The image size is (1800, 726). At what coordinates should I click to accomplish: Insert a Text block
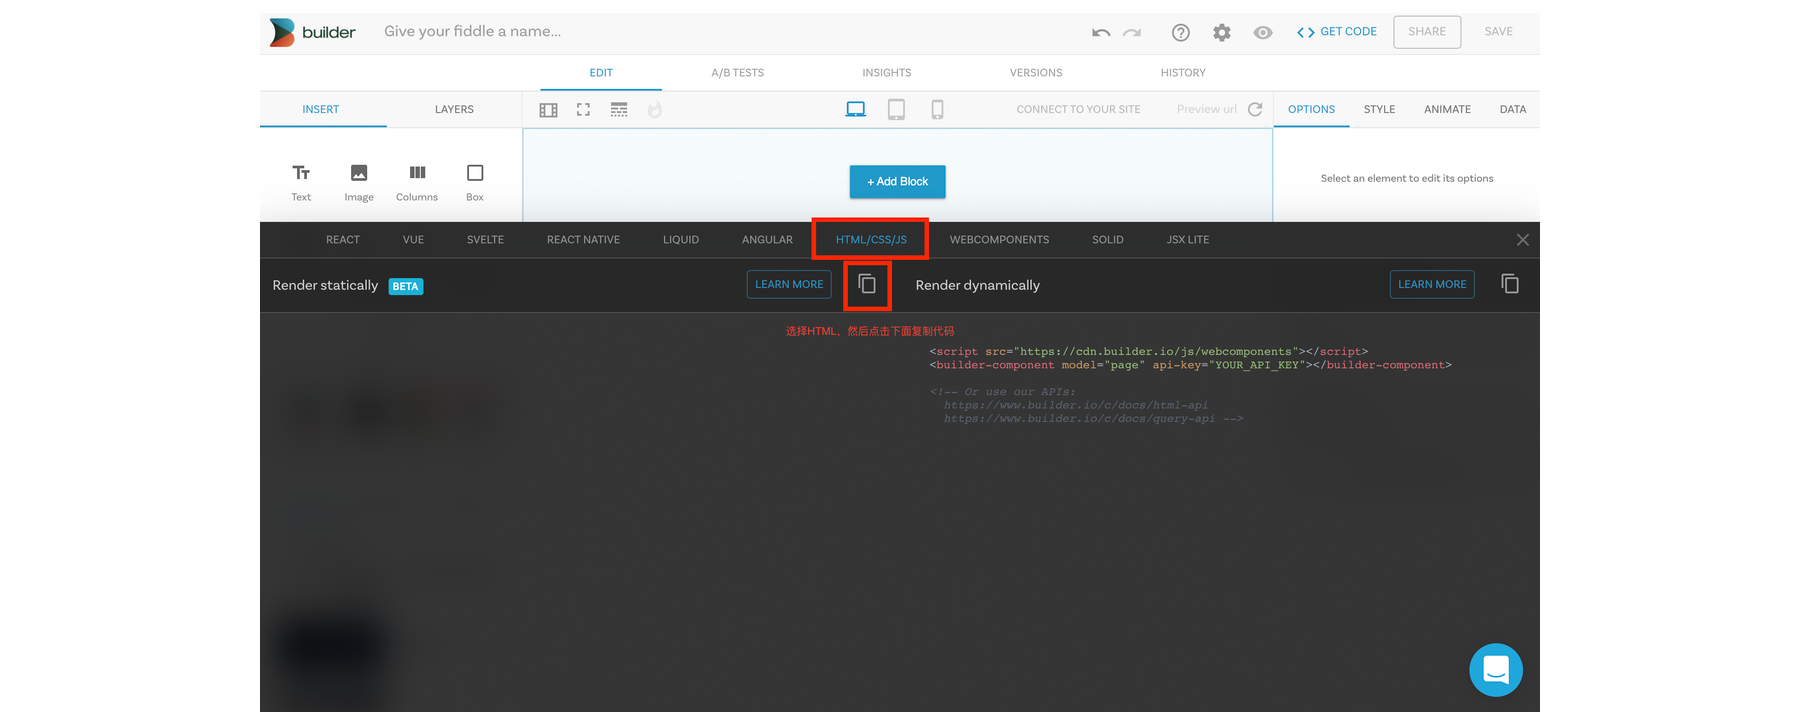pyautogui.click(x=301, y=183)
